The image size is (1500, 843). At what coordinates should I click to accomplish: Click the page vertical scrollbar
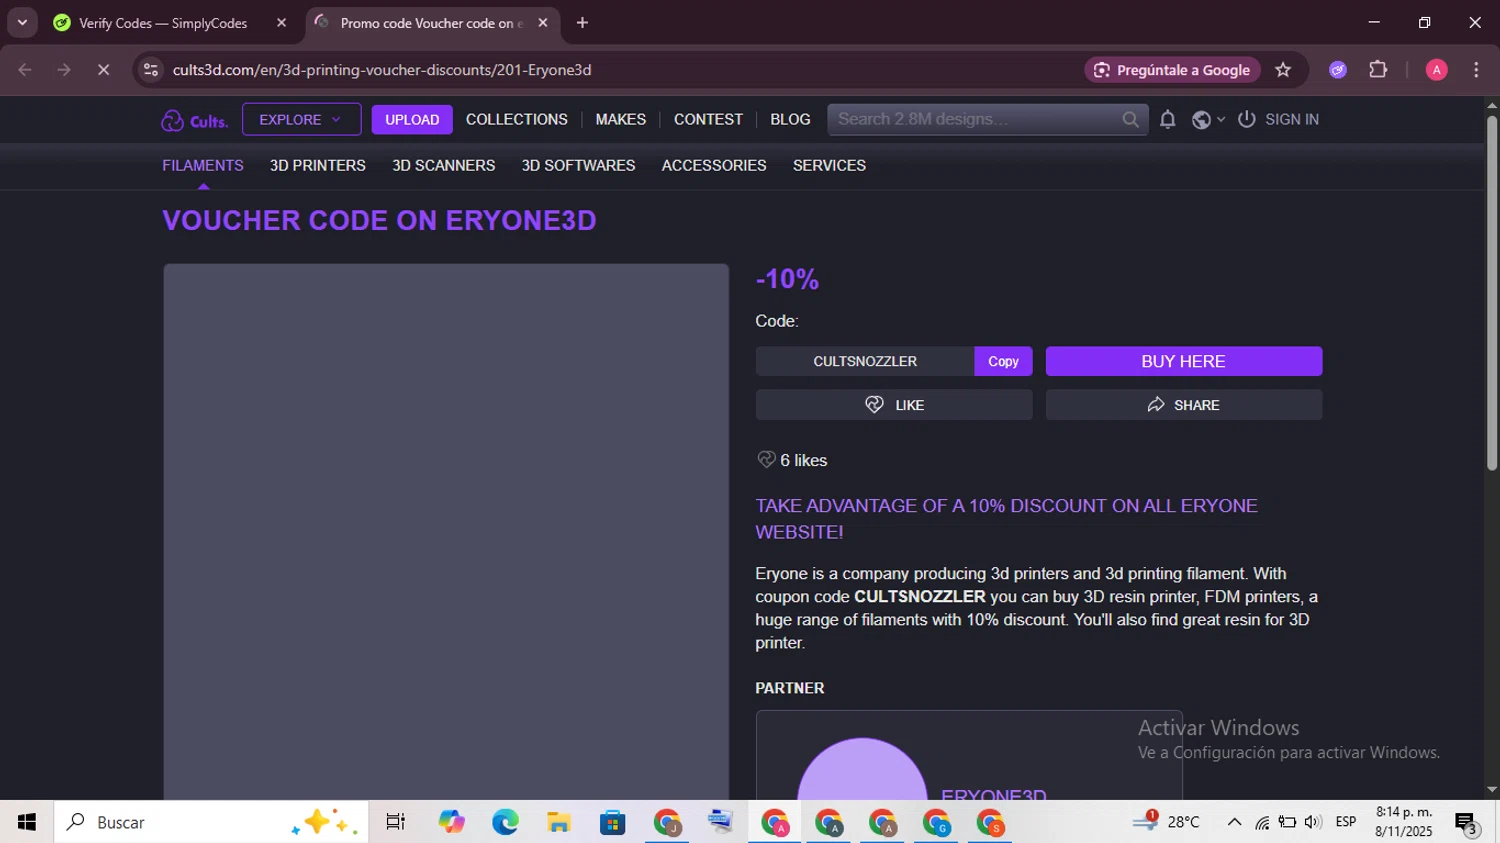[x=1492, y=295]
